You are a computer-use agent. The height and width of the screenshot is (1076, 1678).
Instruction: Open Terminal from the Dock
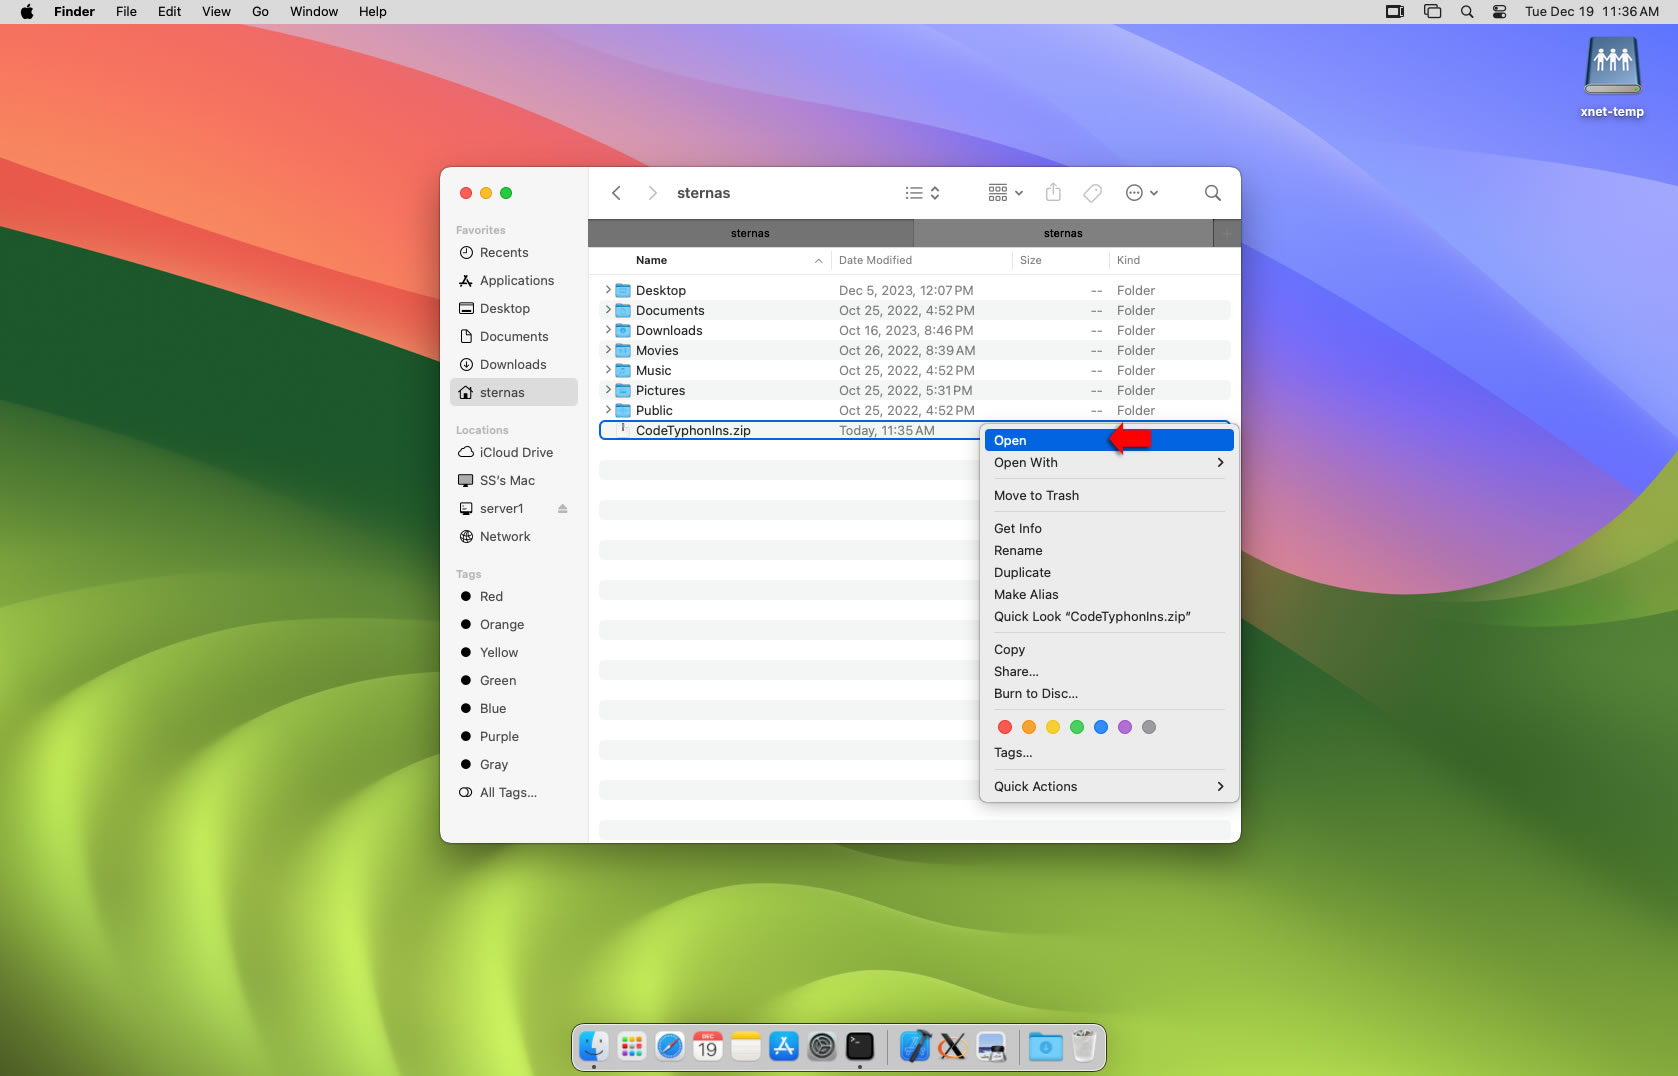pos(860,1047)
